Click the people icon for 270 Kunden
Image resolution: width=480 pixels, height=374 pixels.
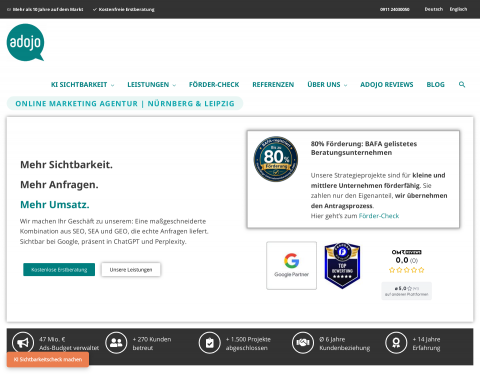click(116, 343)
